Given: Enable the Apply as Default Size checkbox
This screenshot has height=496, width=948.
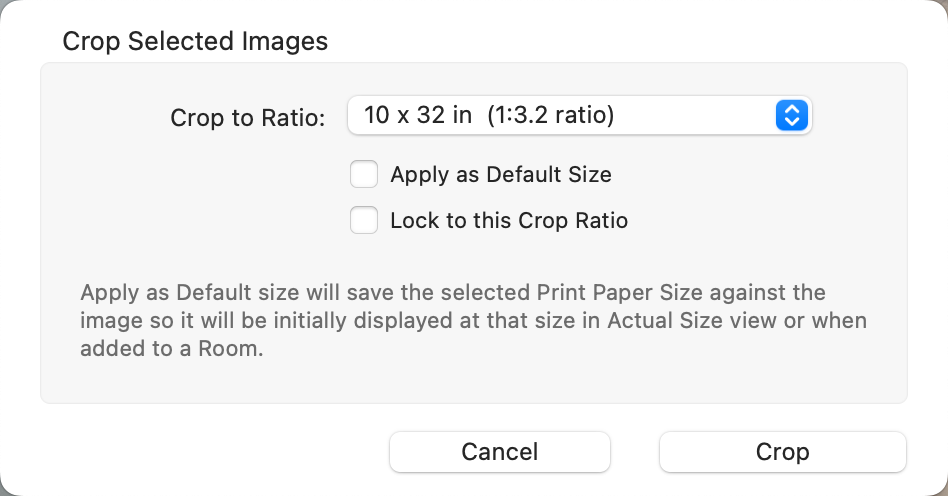Looking at the screenshot, I should pos(364,175).
